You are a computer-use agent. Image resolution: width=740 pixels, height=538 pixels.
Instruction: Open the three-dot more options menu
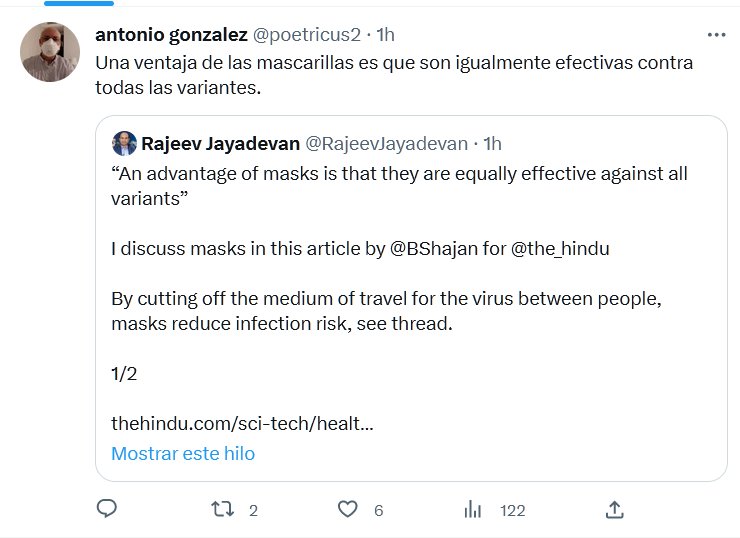pos(716,34)
